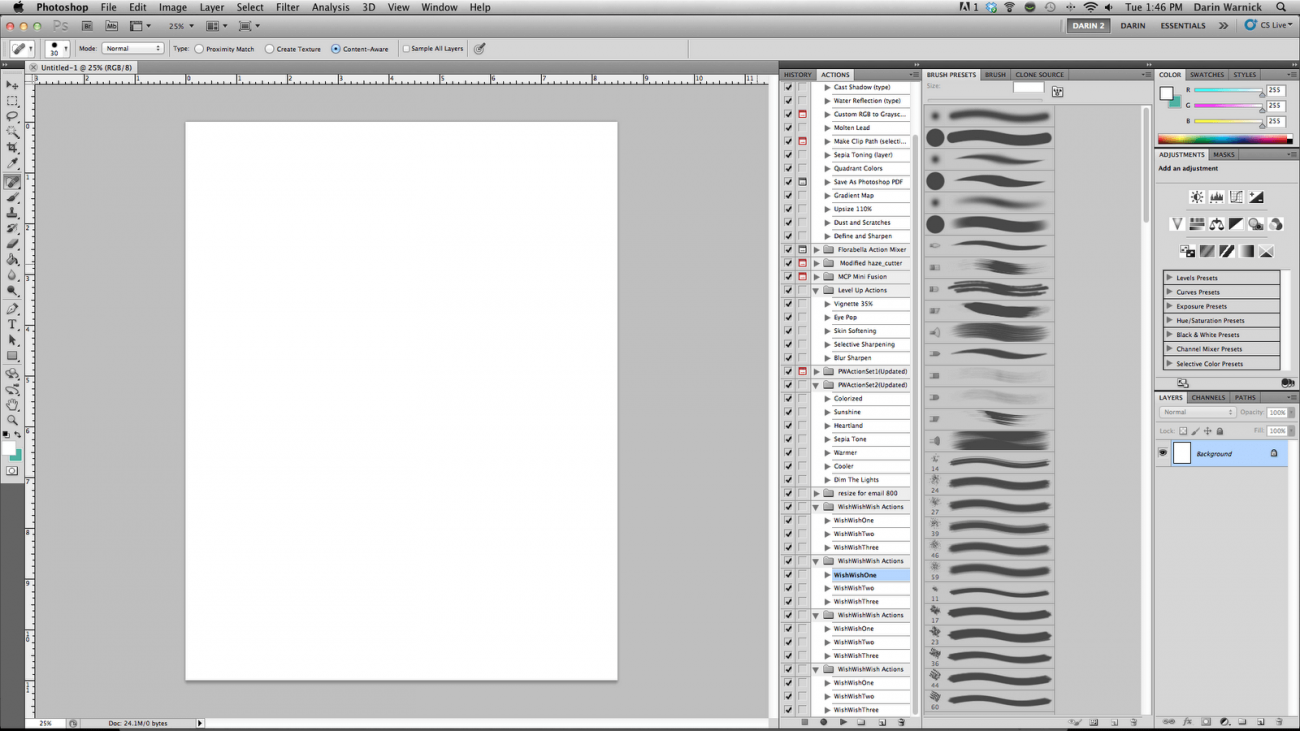Click the CS Live button
The width and height of the screenshot is (1300, 731).
[x=1268, y=26]
